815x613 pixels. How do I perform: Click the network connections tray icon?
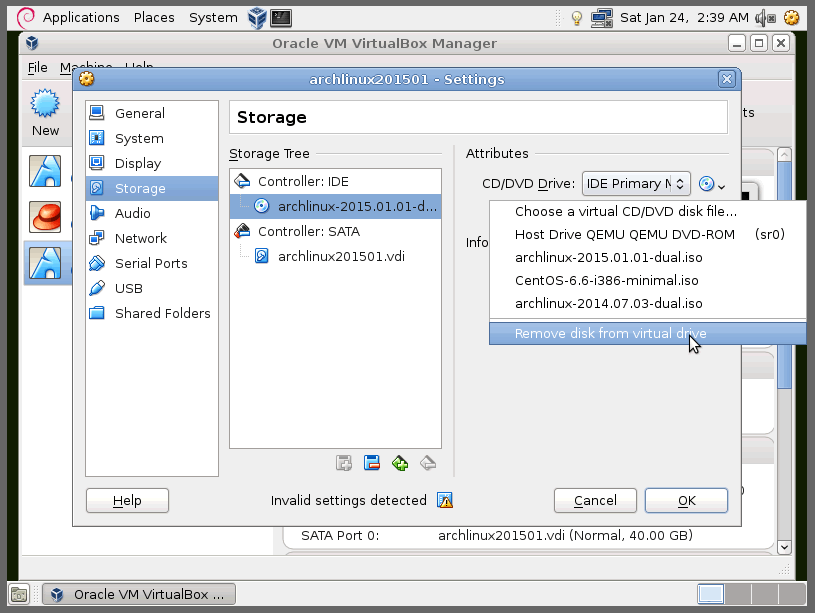click(601, 18)
